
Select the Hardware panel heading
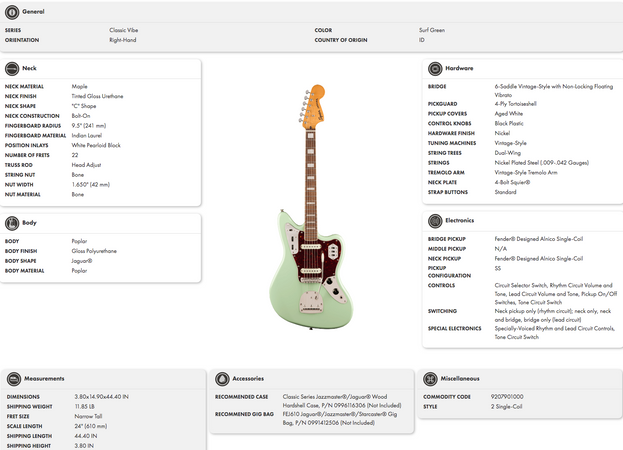pos(459,68)
